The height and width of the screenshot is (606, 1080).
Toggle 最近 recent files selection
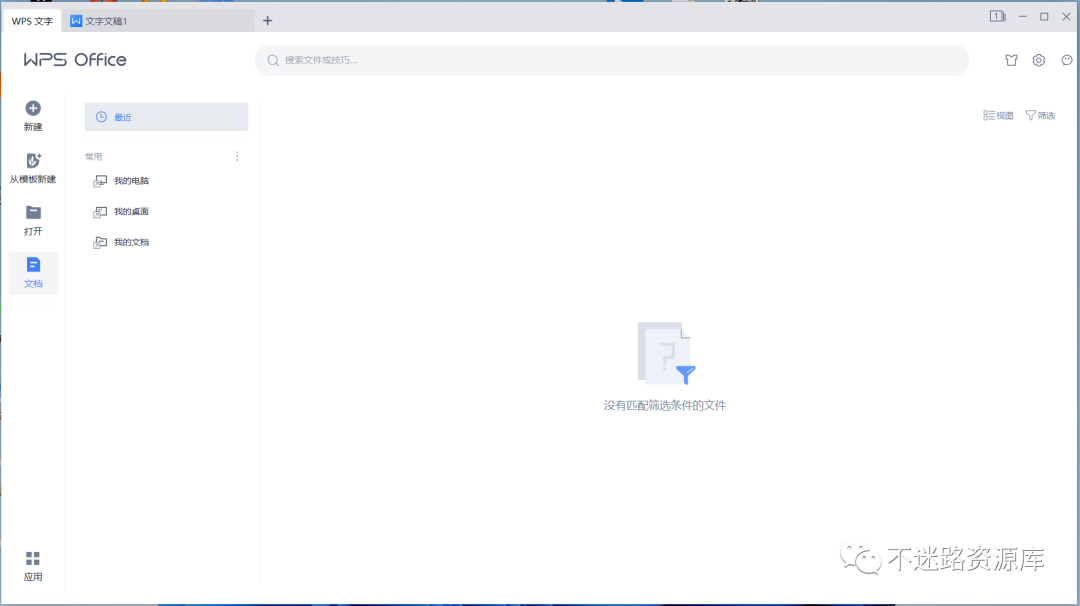coord(166,116)
